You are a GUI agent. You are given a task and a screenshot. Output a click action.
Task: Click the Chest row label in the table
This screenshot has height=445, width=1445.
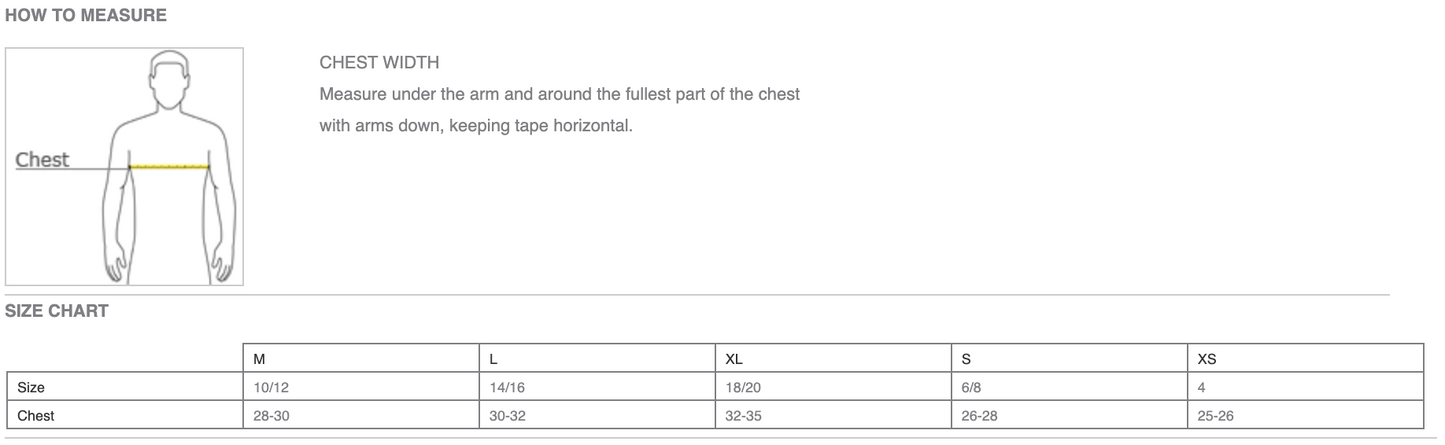click(36, 415)
